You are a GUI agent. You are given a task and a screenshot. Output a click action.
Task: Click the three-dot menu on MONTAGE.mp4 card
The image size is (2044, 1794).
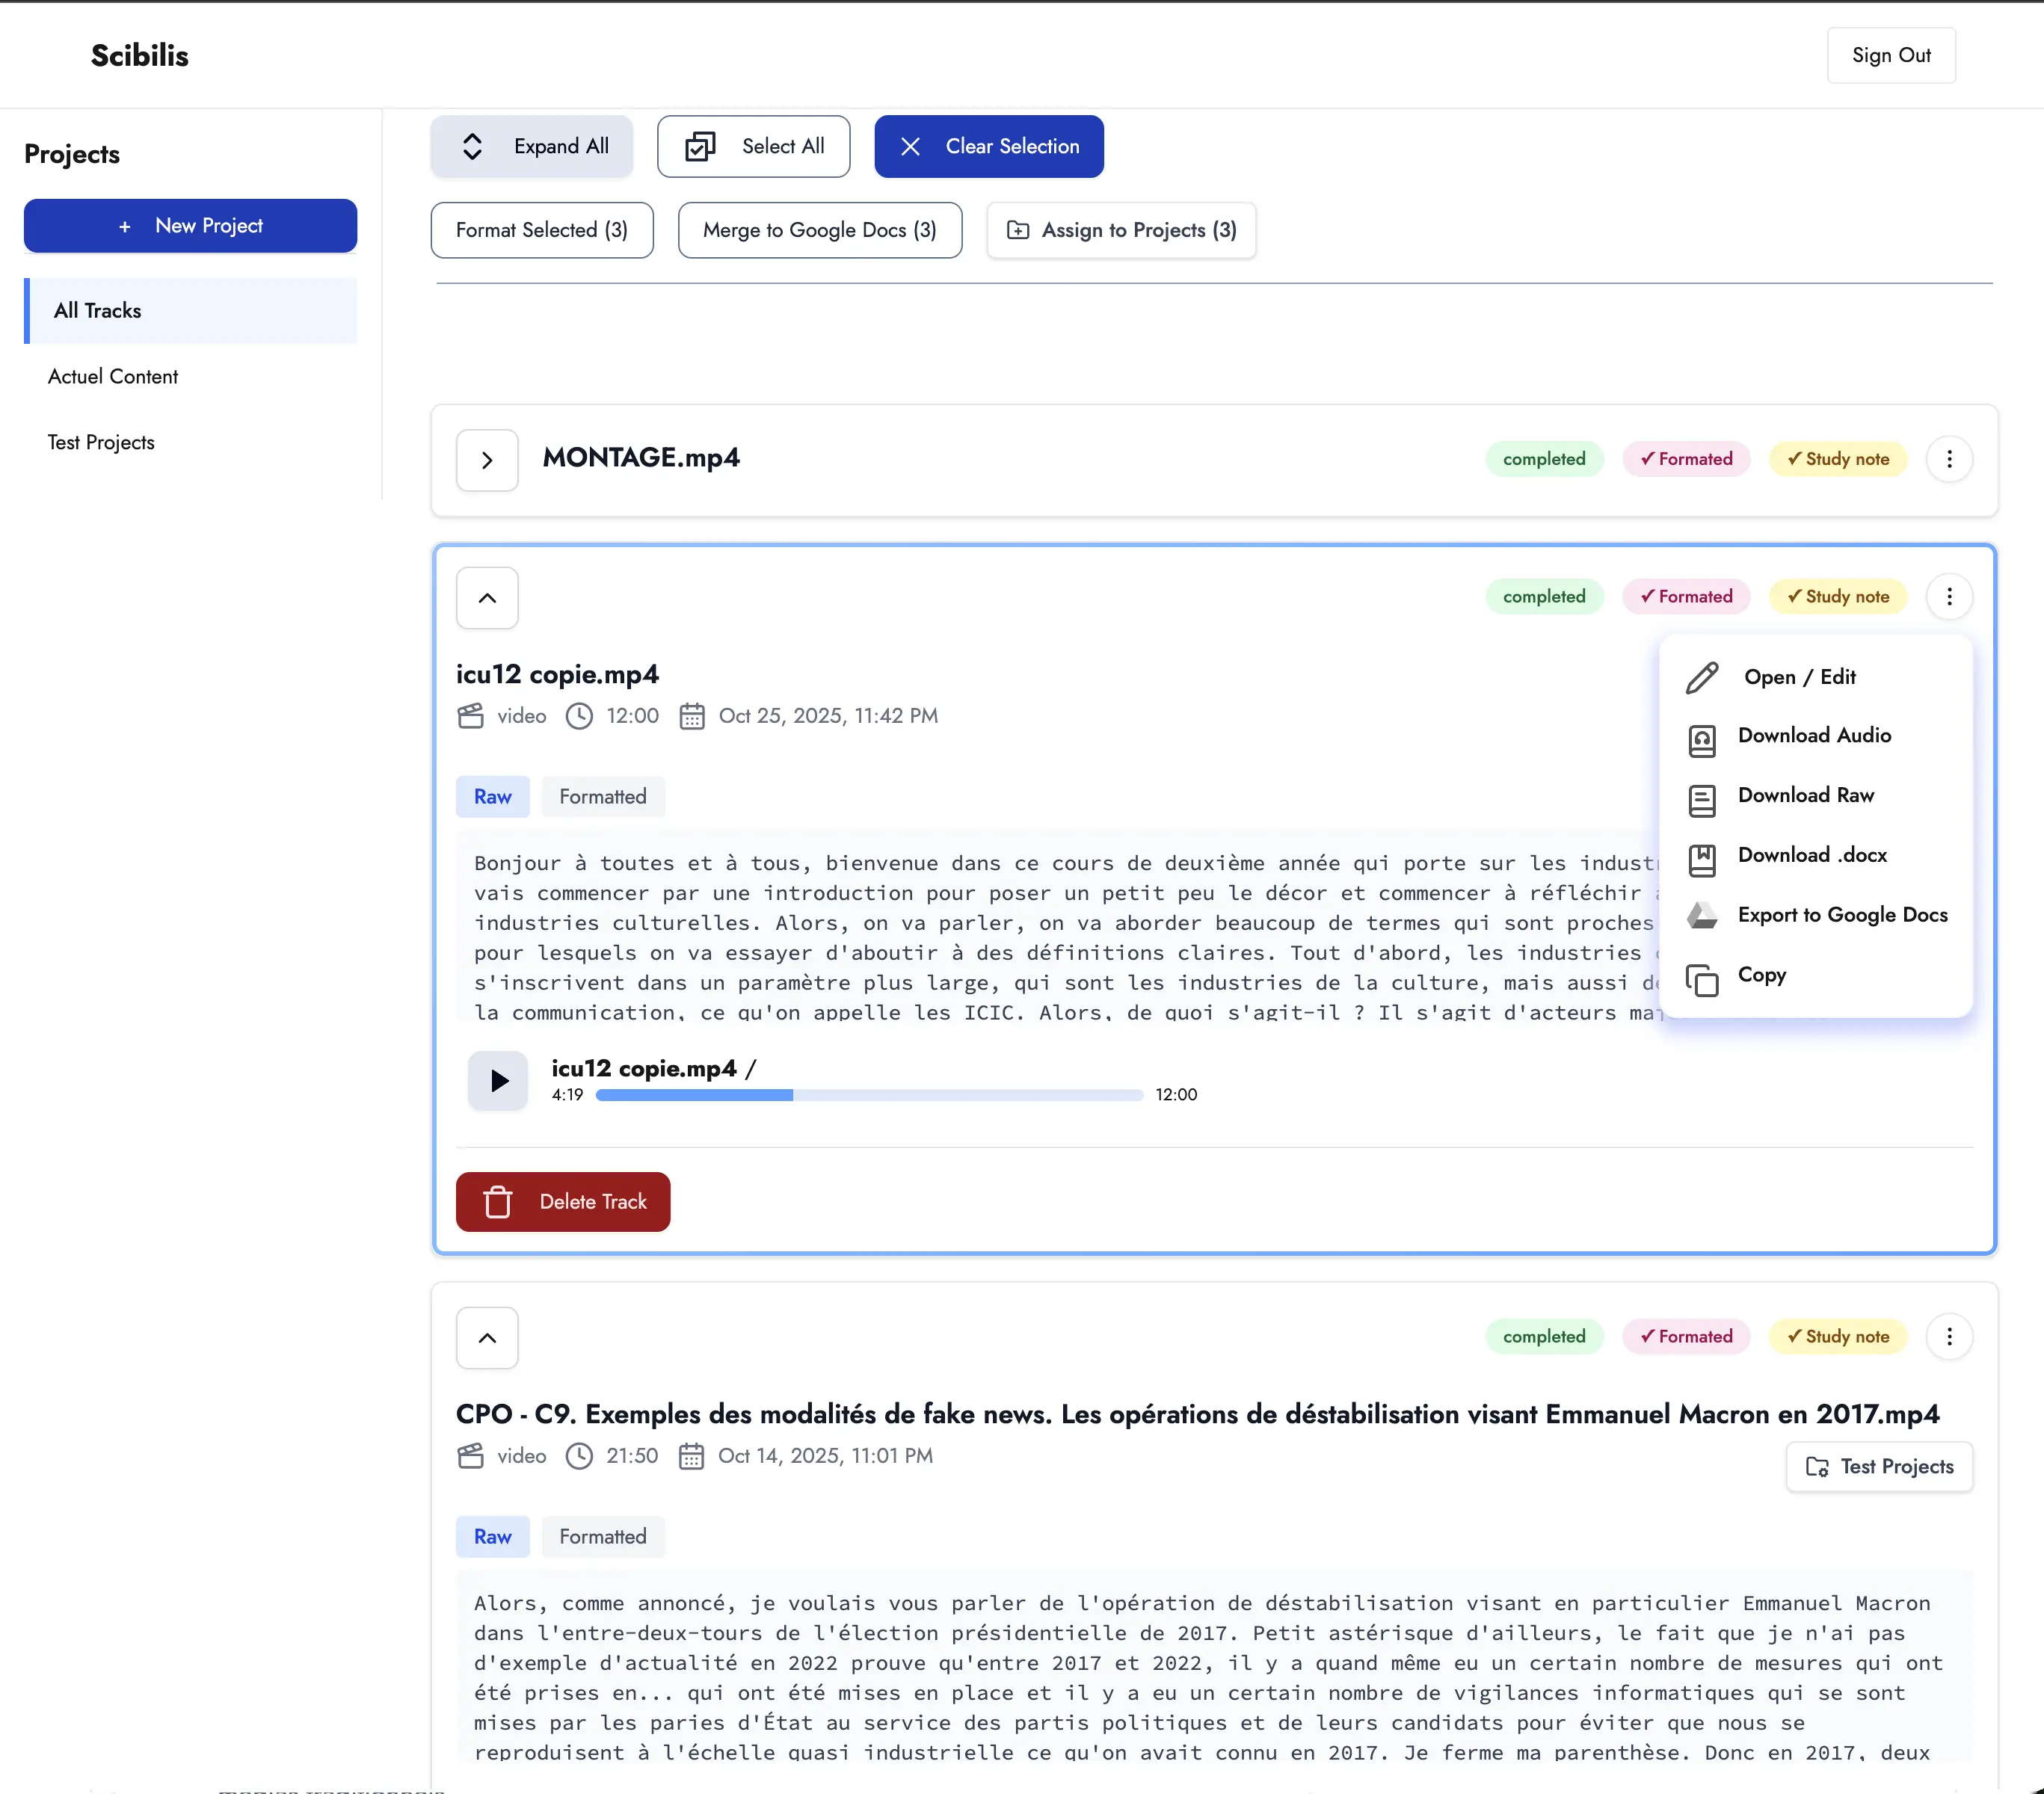point(1948,459)
